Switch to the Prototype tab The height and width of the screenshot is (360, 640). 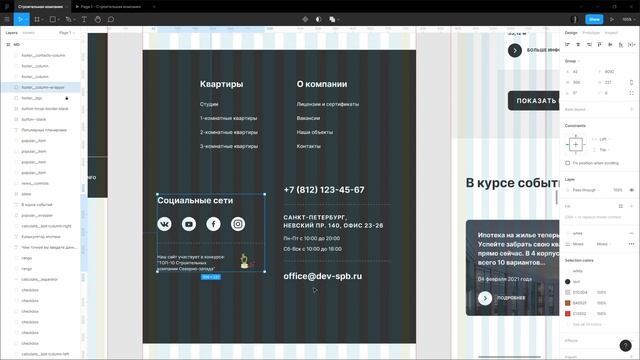point(591,33)
